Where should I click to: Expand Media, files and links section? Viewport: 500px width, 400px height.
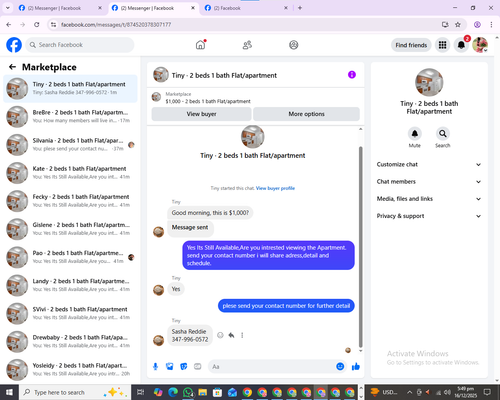(x=429, y=199)
